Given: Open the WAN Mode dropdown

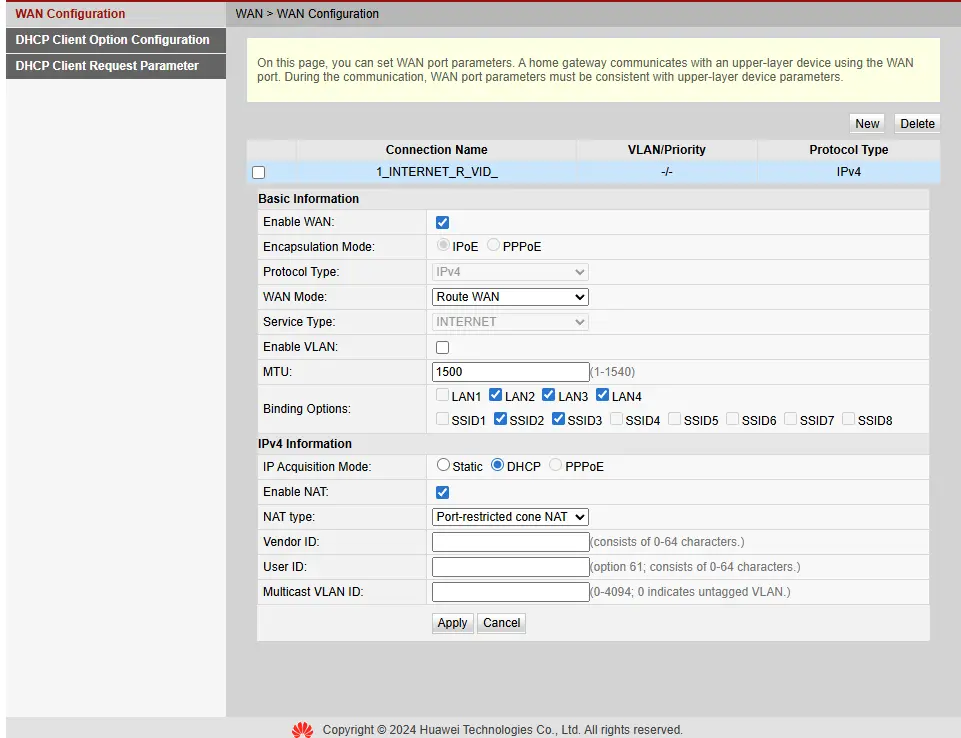Looking at the screenshot, I should click(510, 297).
